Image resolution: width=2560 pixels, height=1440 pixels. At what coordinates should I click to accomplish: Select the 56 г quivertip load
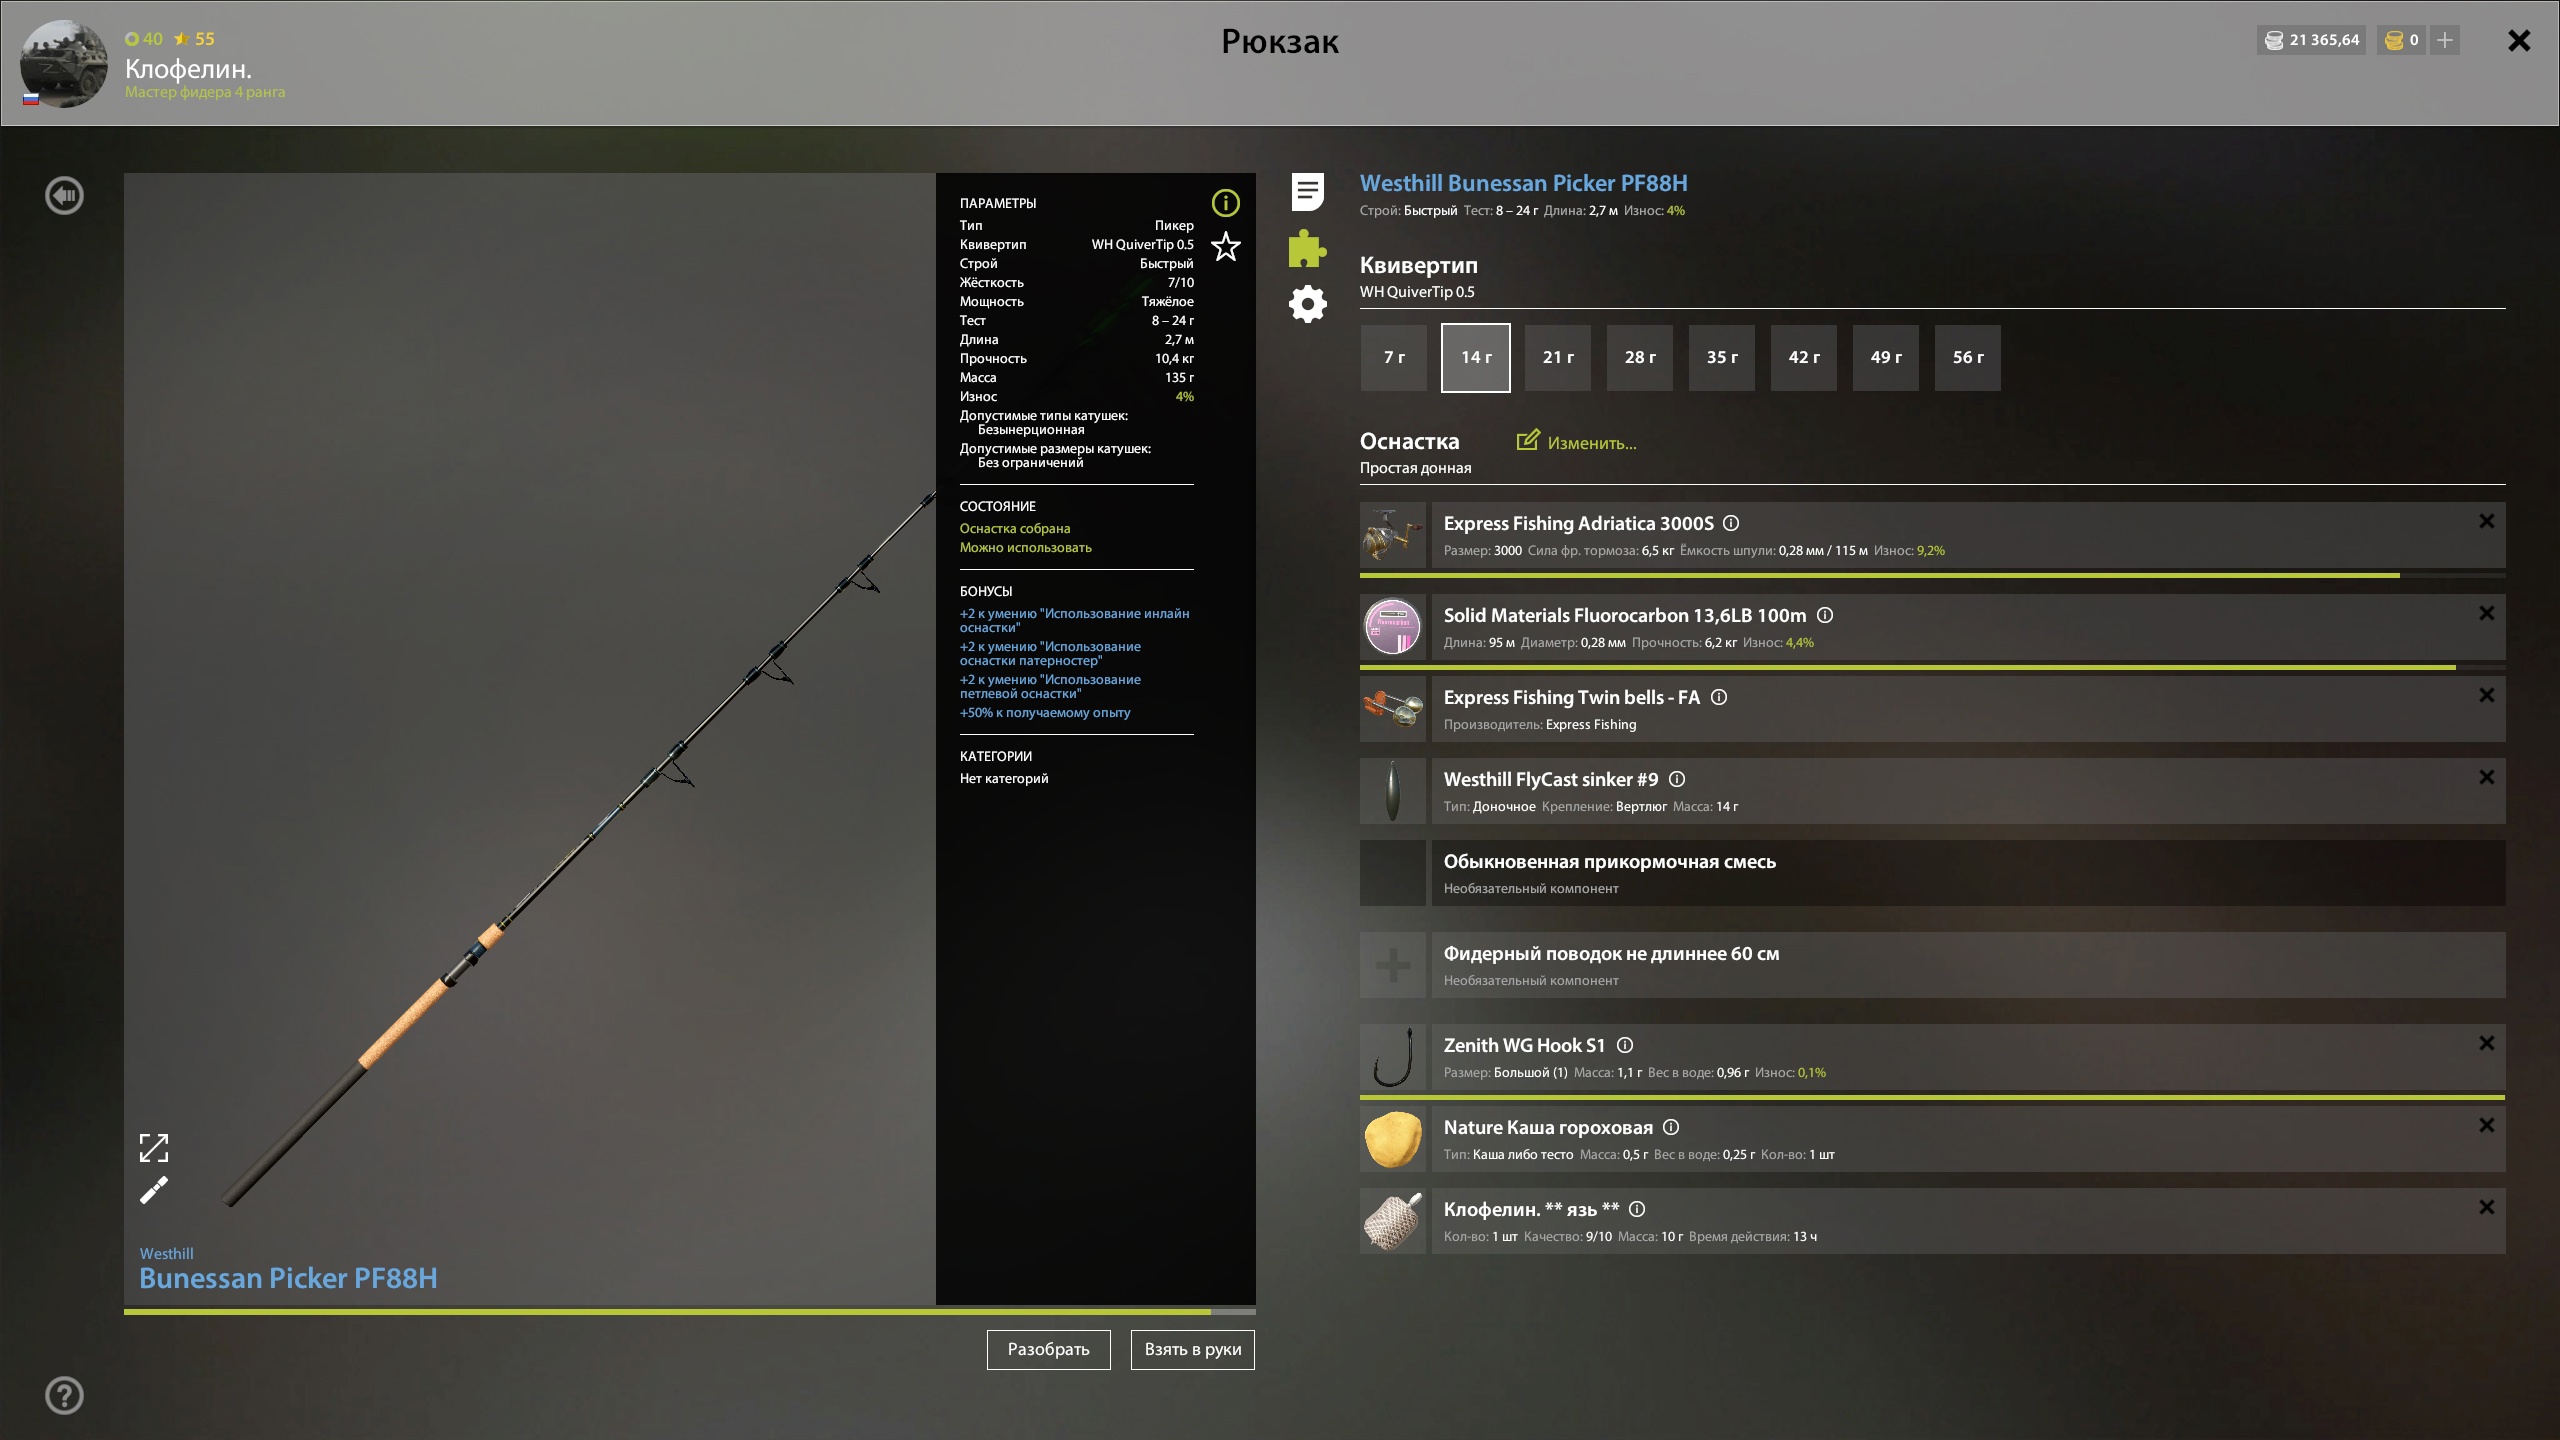point(1967,357)
